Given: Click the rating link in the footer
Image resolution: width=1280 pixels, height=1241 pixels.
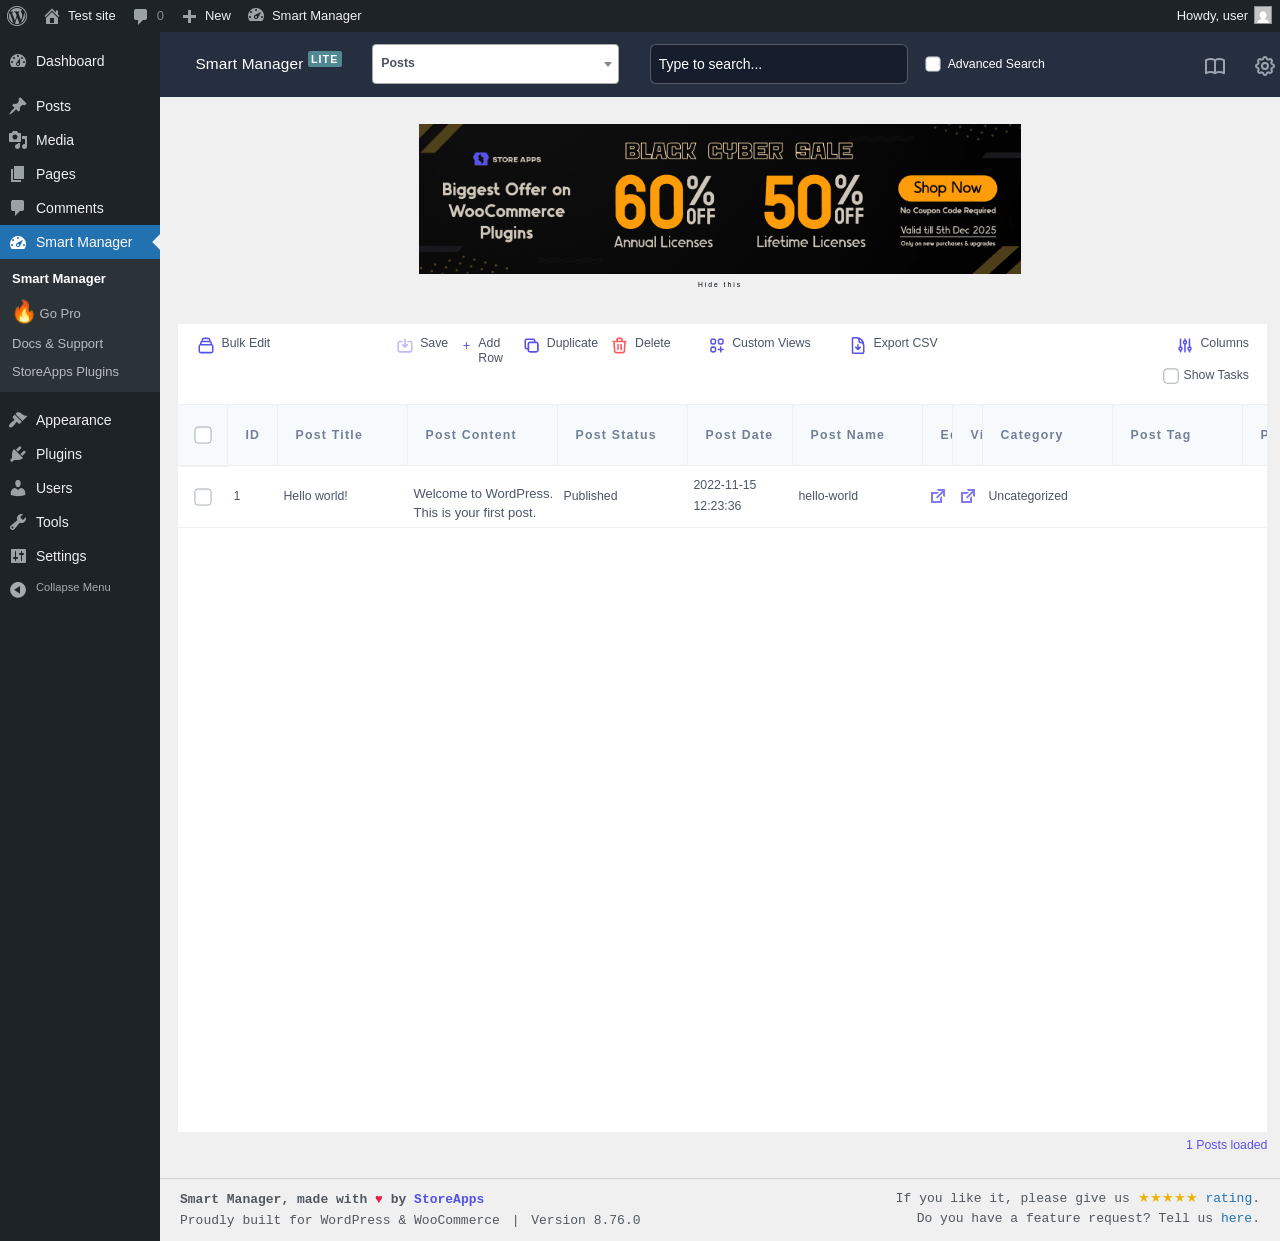Looking at the screenshot, I should 1229,1198.
